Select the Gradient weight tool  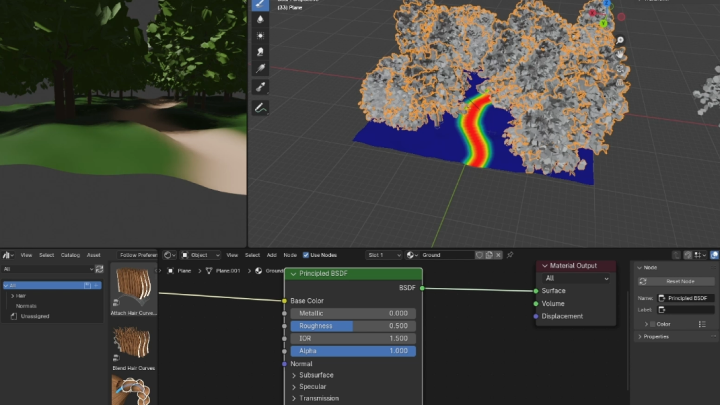click(x=260, y=68)
